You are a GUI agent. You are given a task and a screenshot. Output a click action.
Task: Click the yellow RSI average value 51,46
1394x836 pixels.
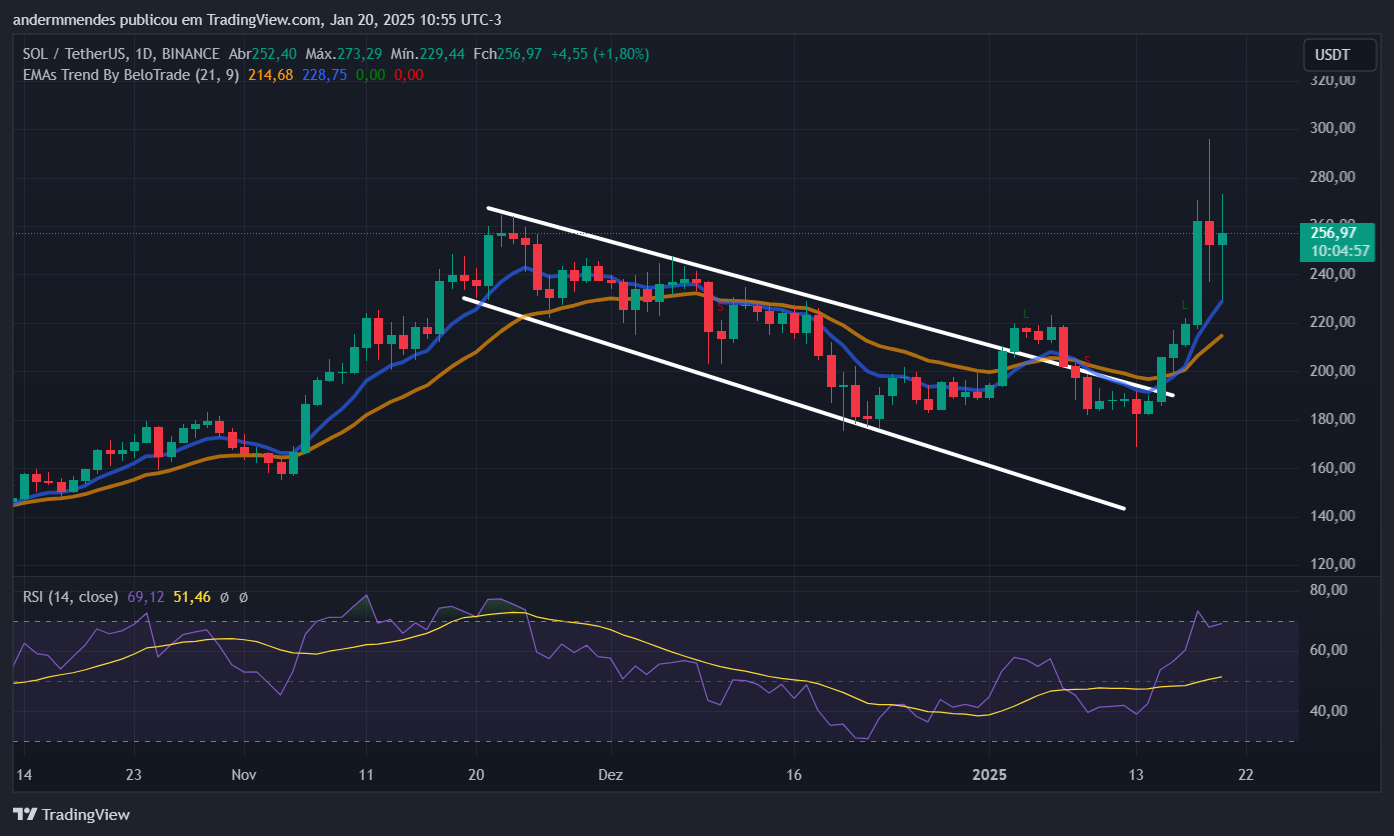coord(192,597)
